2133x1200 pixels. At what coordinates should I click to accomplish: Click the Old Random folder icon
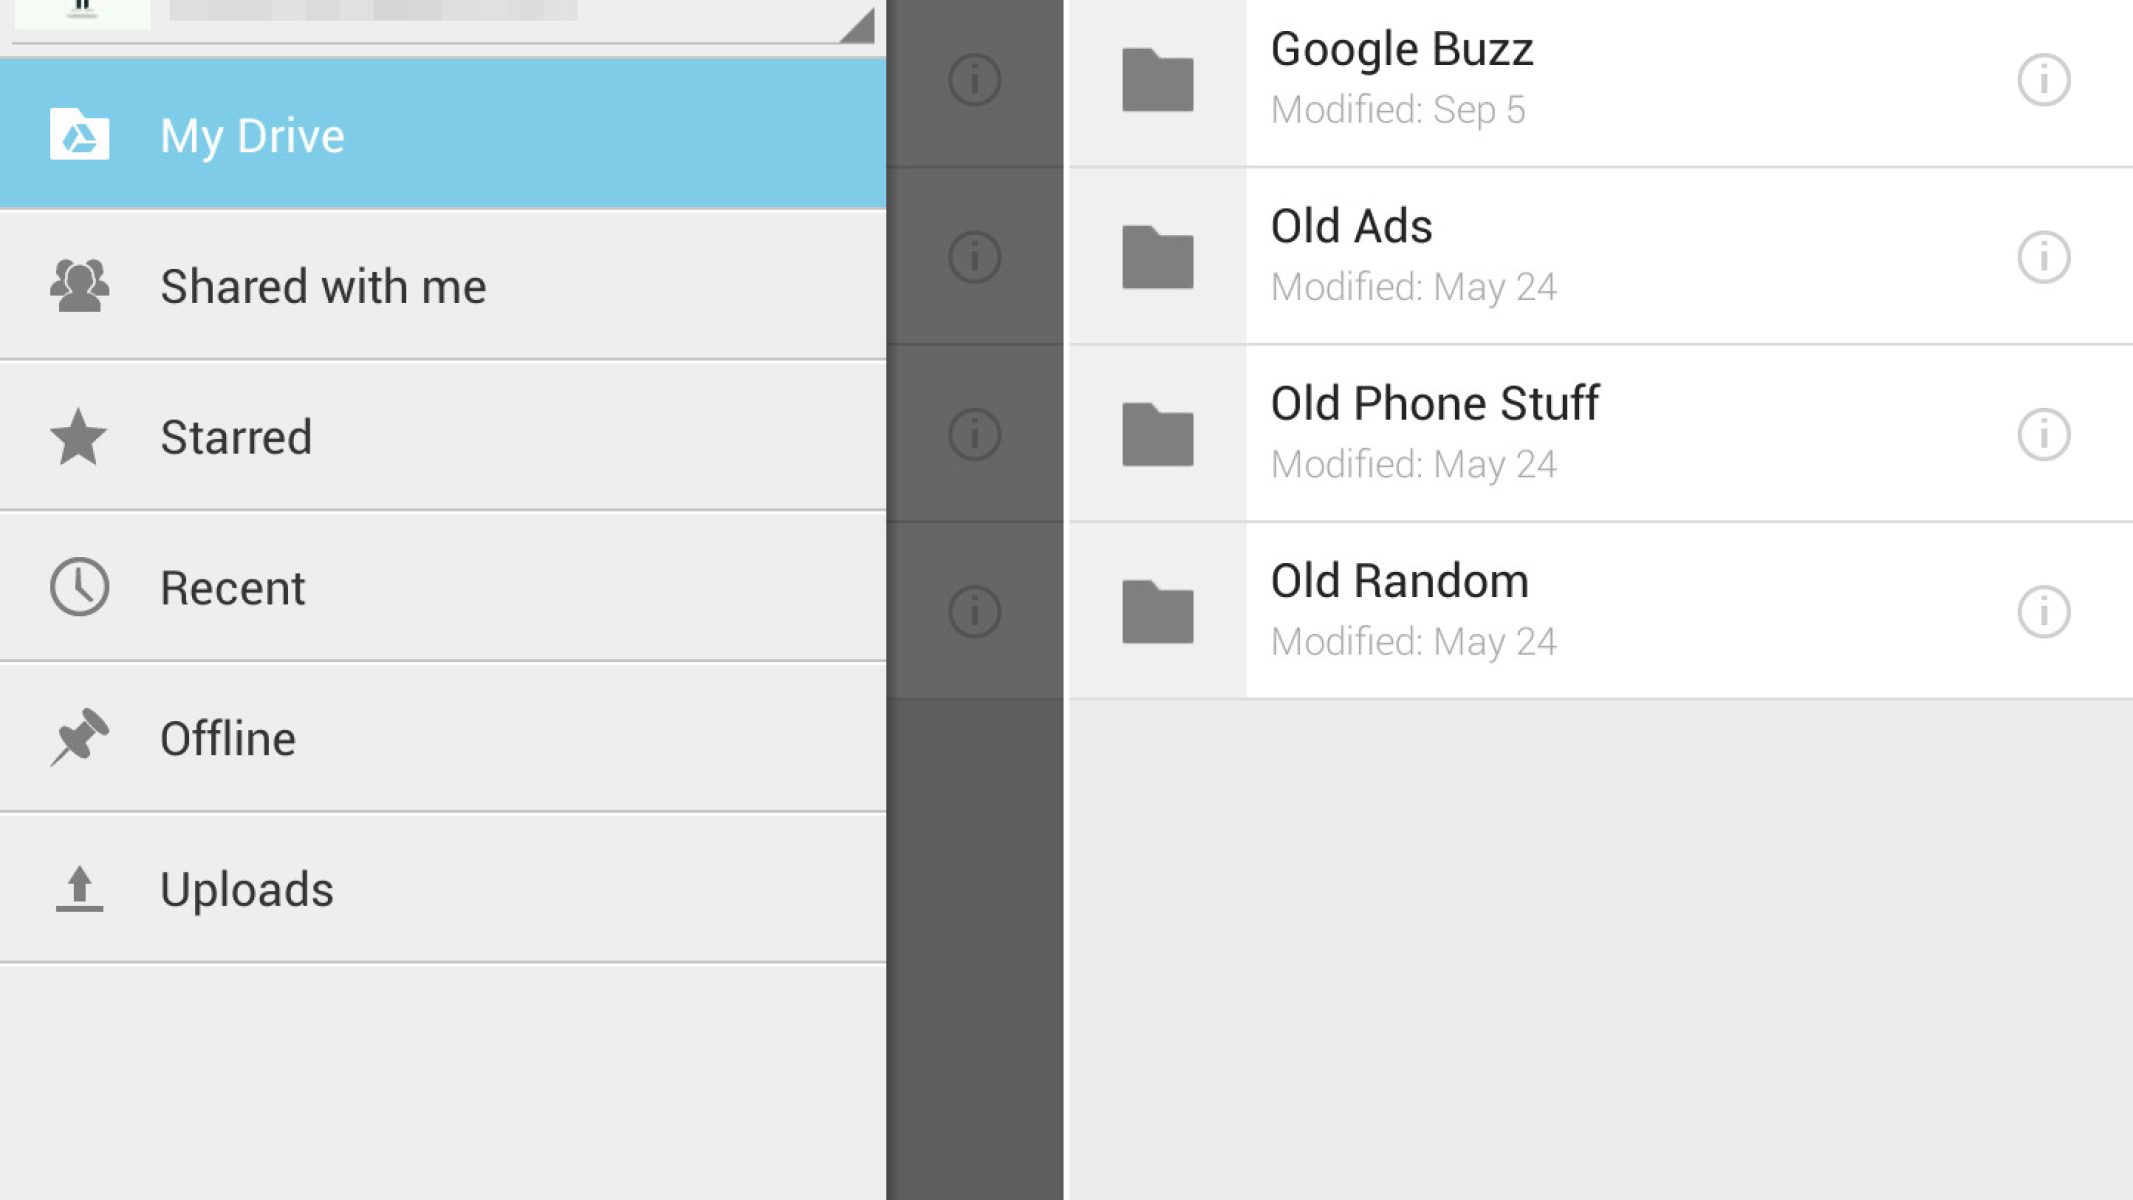point(1157,611)
